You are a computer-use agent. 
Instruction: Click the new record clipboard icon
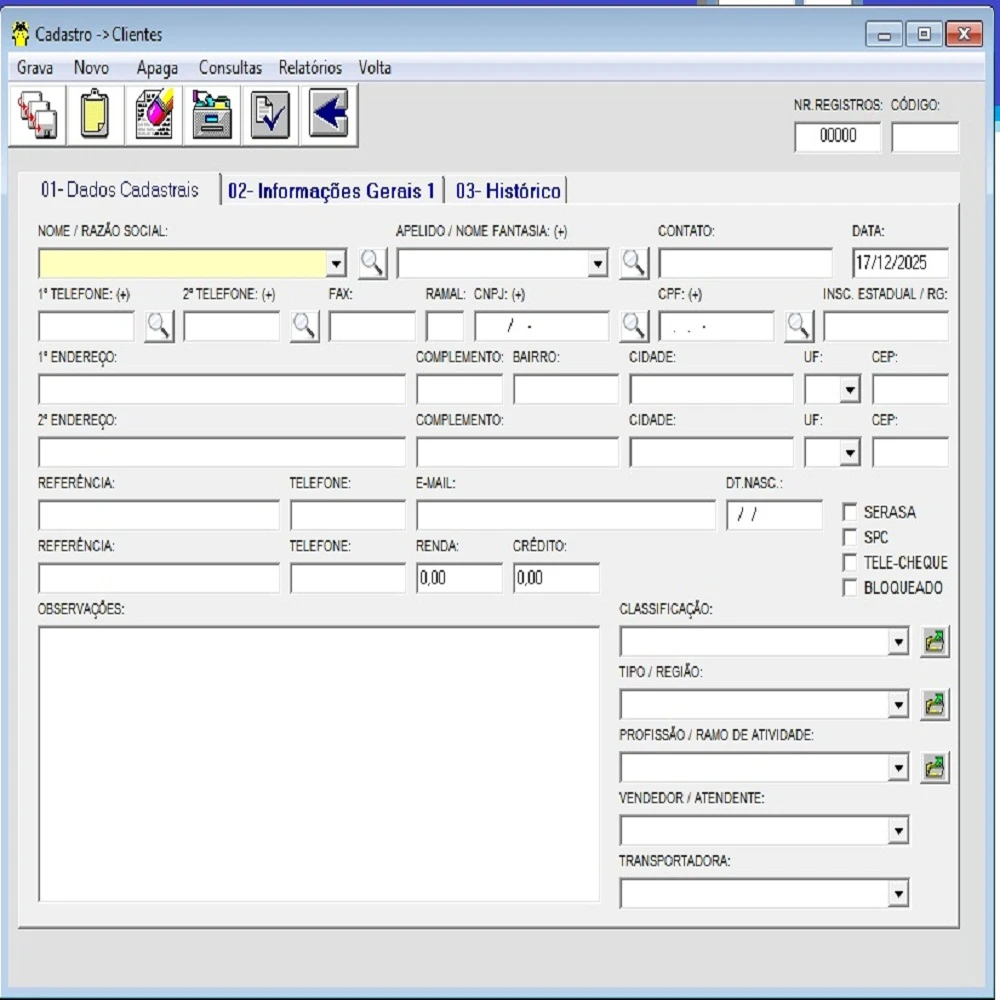click(x=96, y=116)
